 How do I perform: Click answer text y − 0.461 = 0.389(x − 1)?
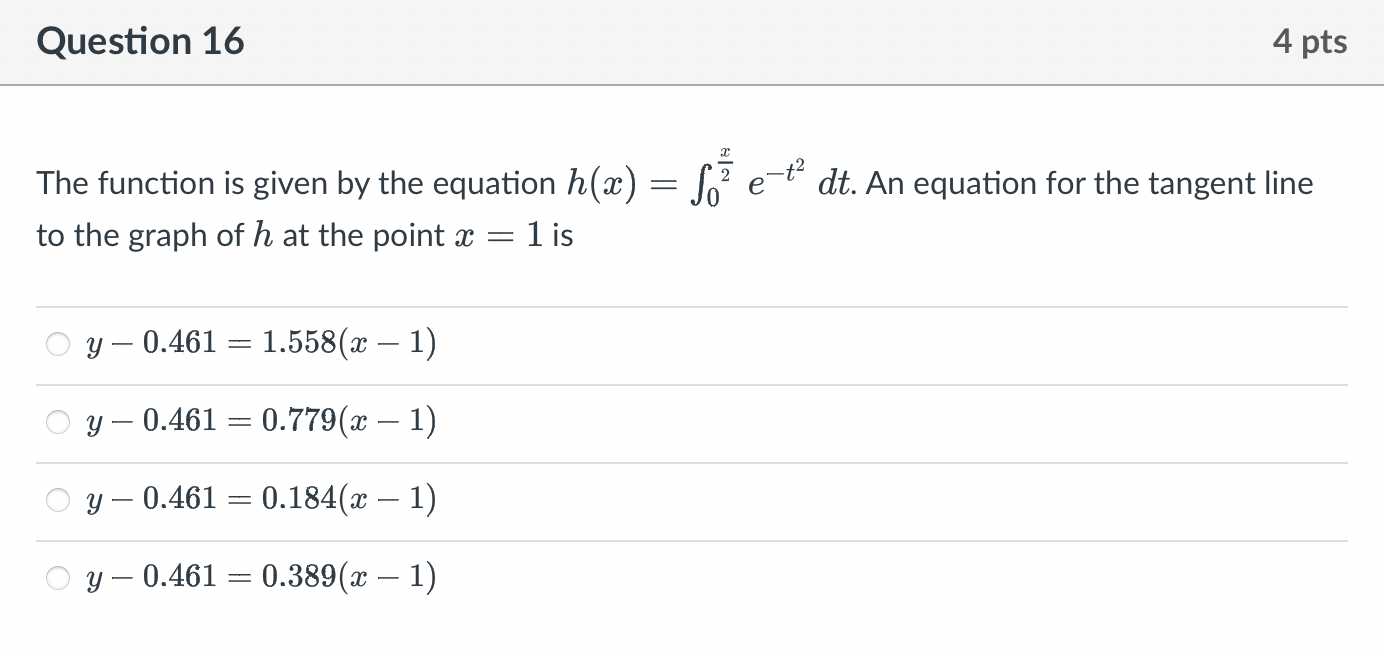[261, 578]
